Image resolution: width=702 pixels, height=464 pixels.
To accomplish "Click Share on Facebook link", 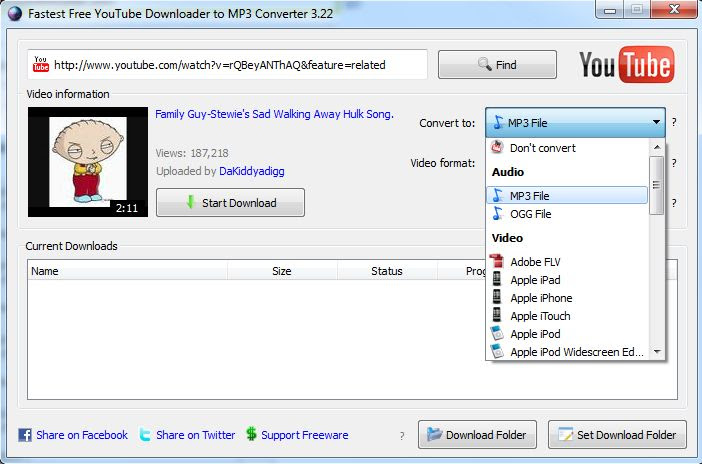I will pos(82,435).
